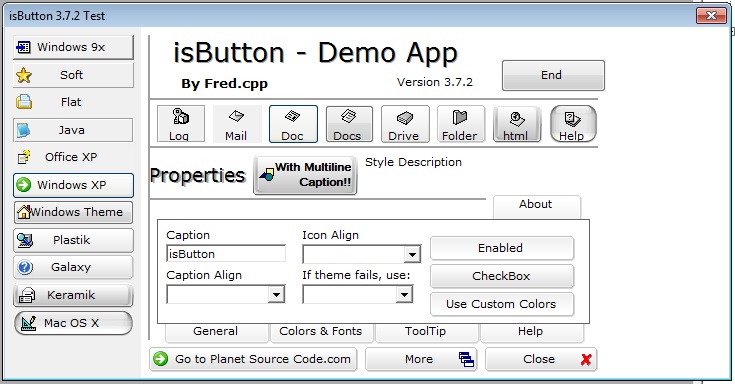Select the Mac OS X style button
The height and width of the screenshot is (384, 735).
(73, 323)
